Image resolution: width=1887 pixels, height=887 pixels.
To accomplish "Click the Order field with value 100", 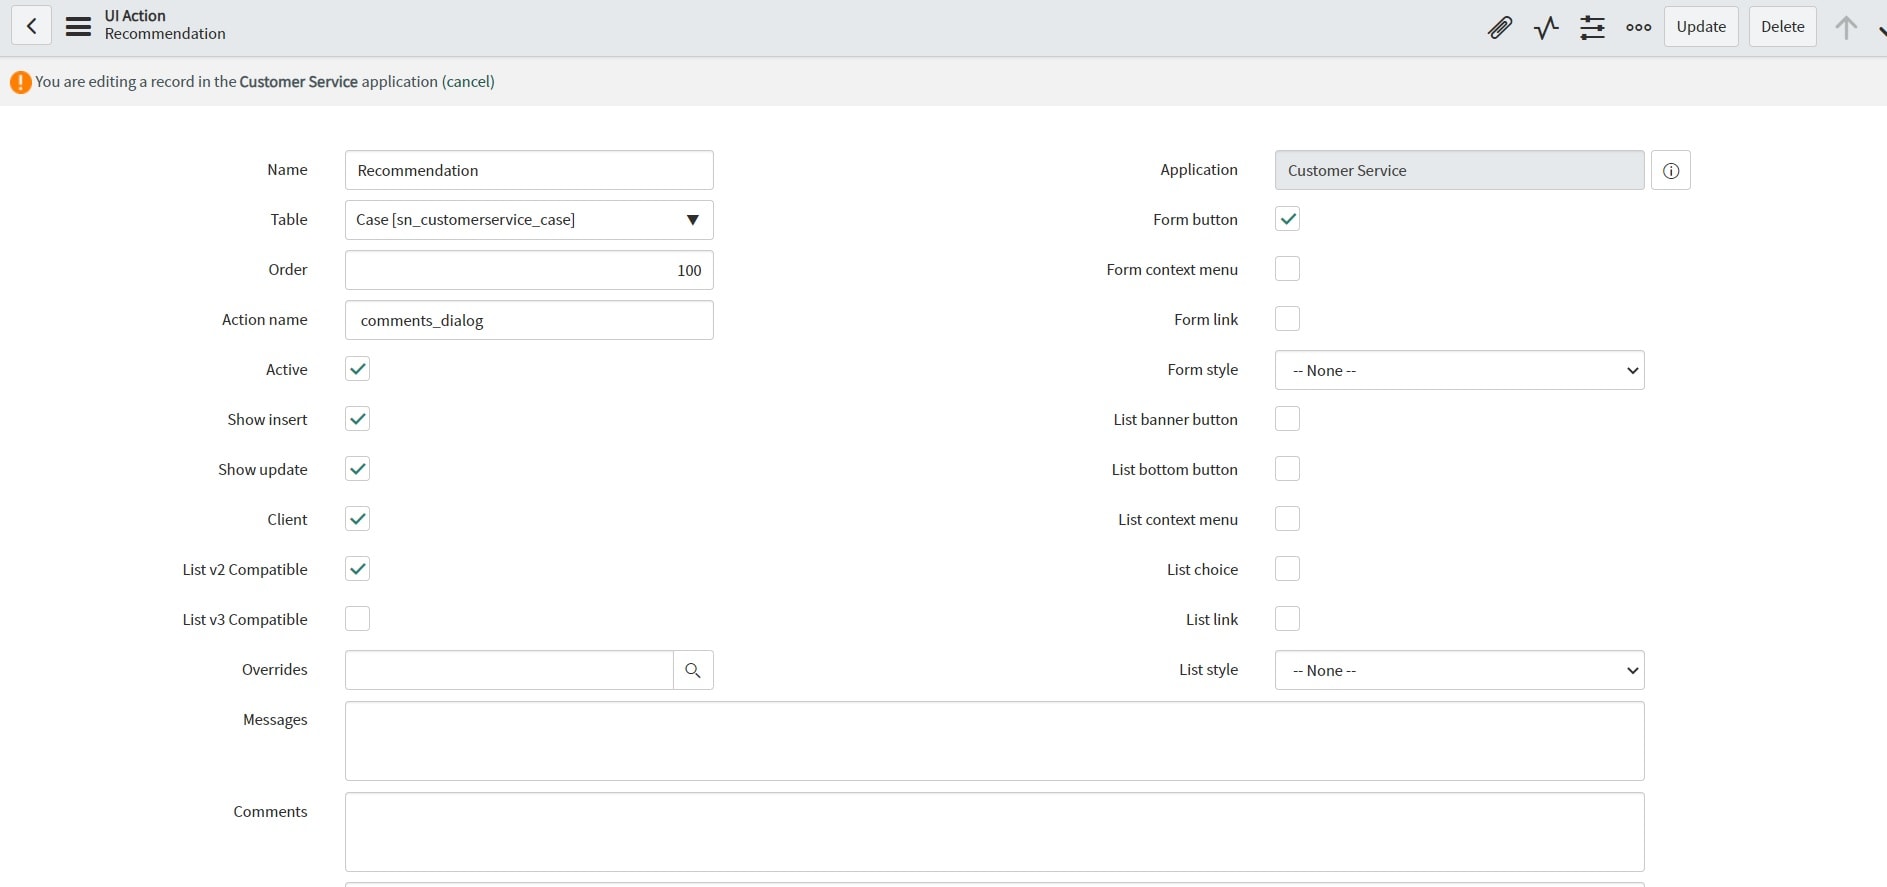I will click(529, 270).
